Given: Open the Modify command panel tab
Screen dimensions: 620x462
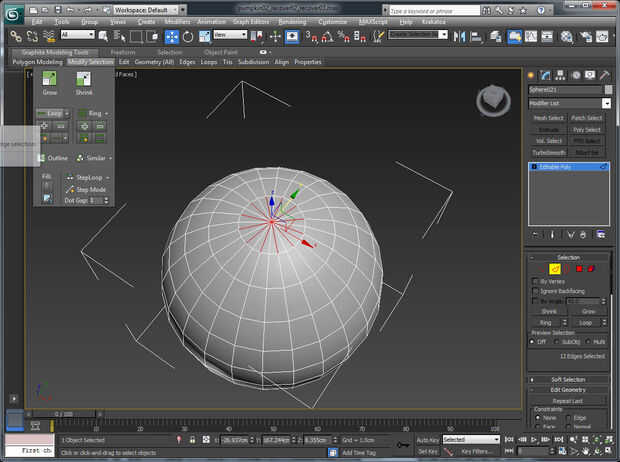Looking at the screenshot, I should coord(546,76).
